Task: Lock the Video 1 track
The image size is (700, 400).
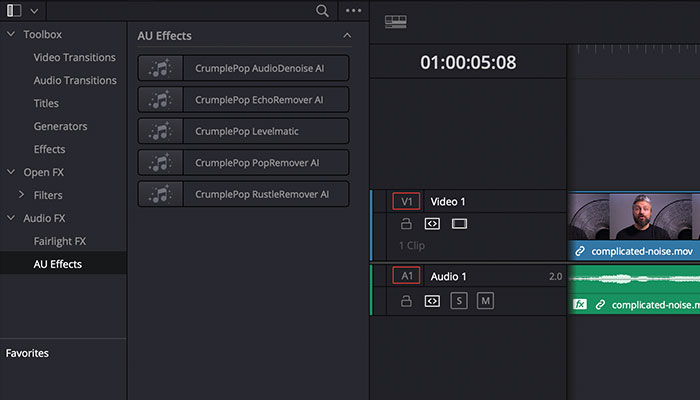Action: pos(406,223)
